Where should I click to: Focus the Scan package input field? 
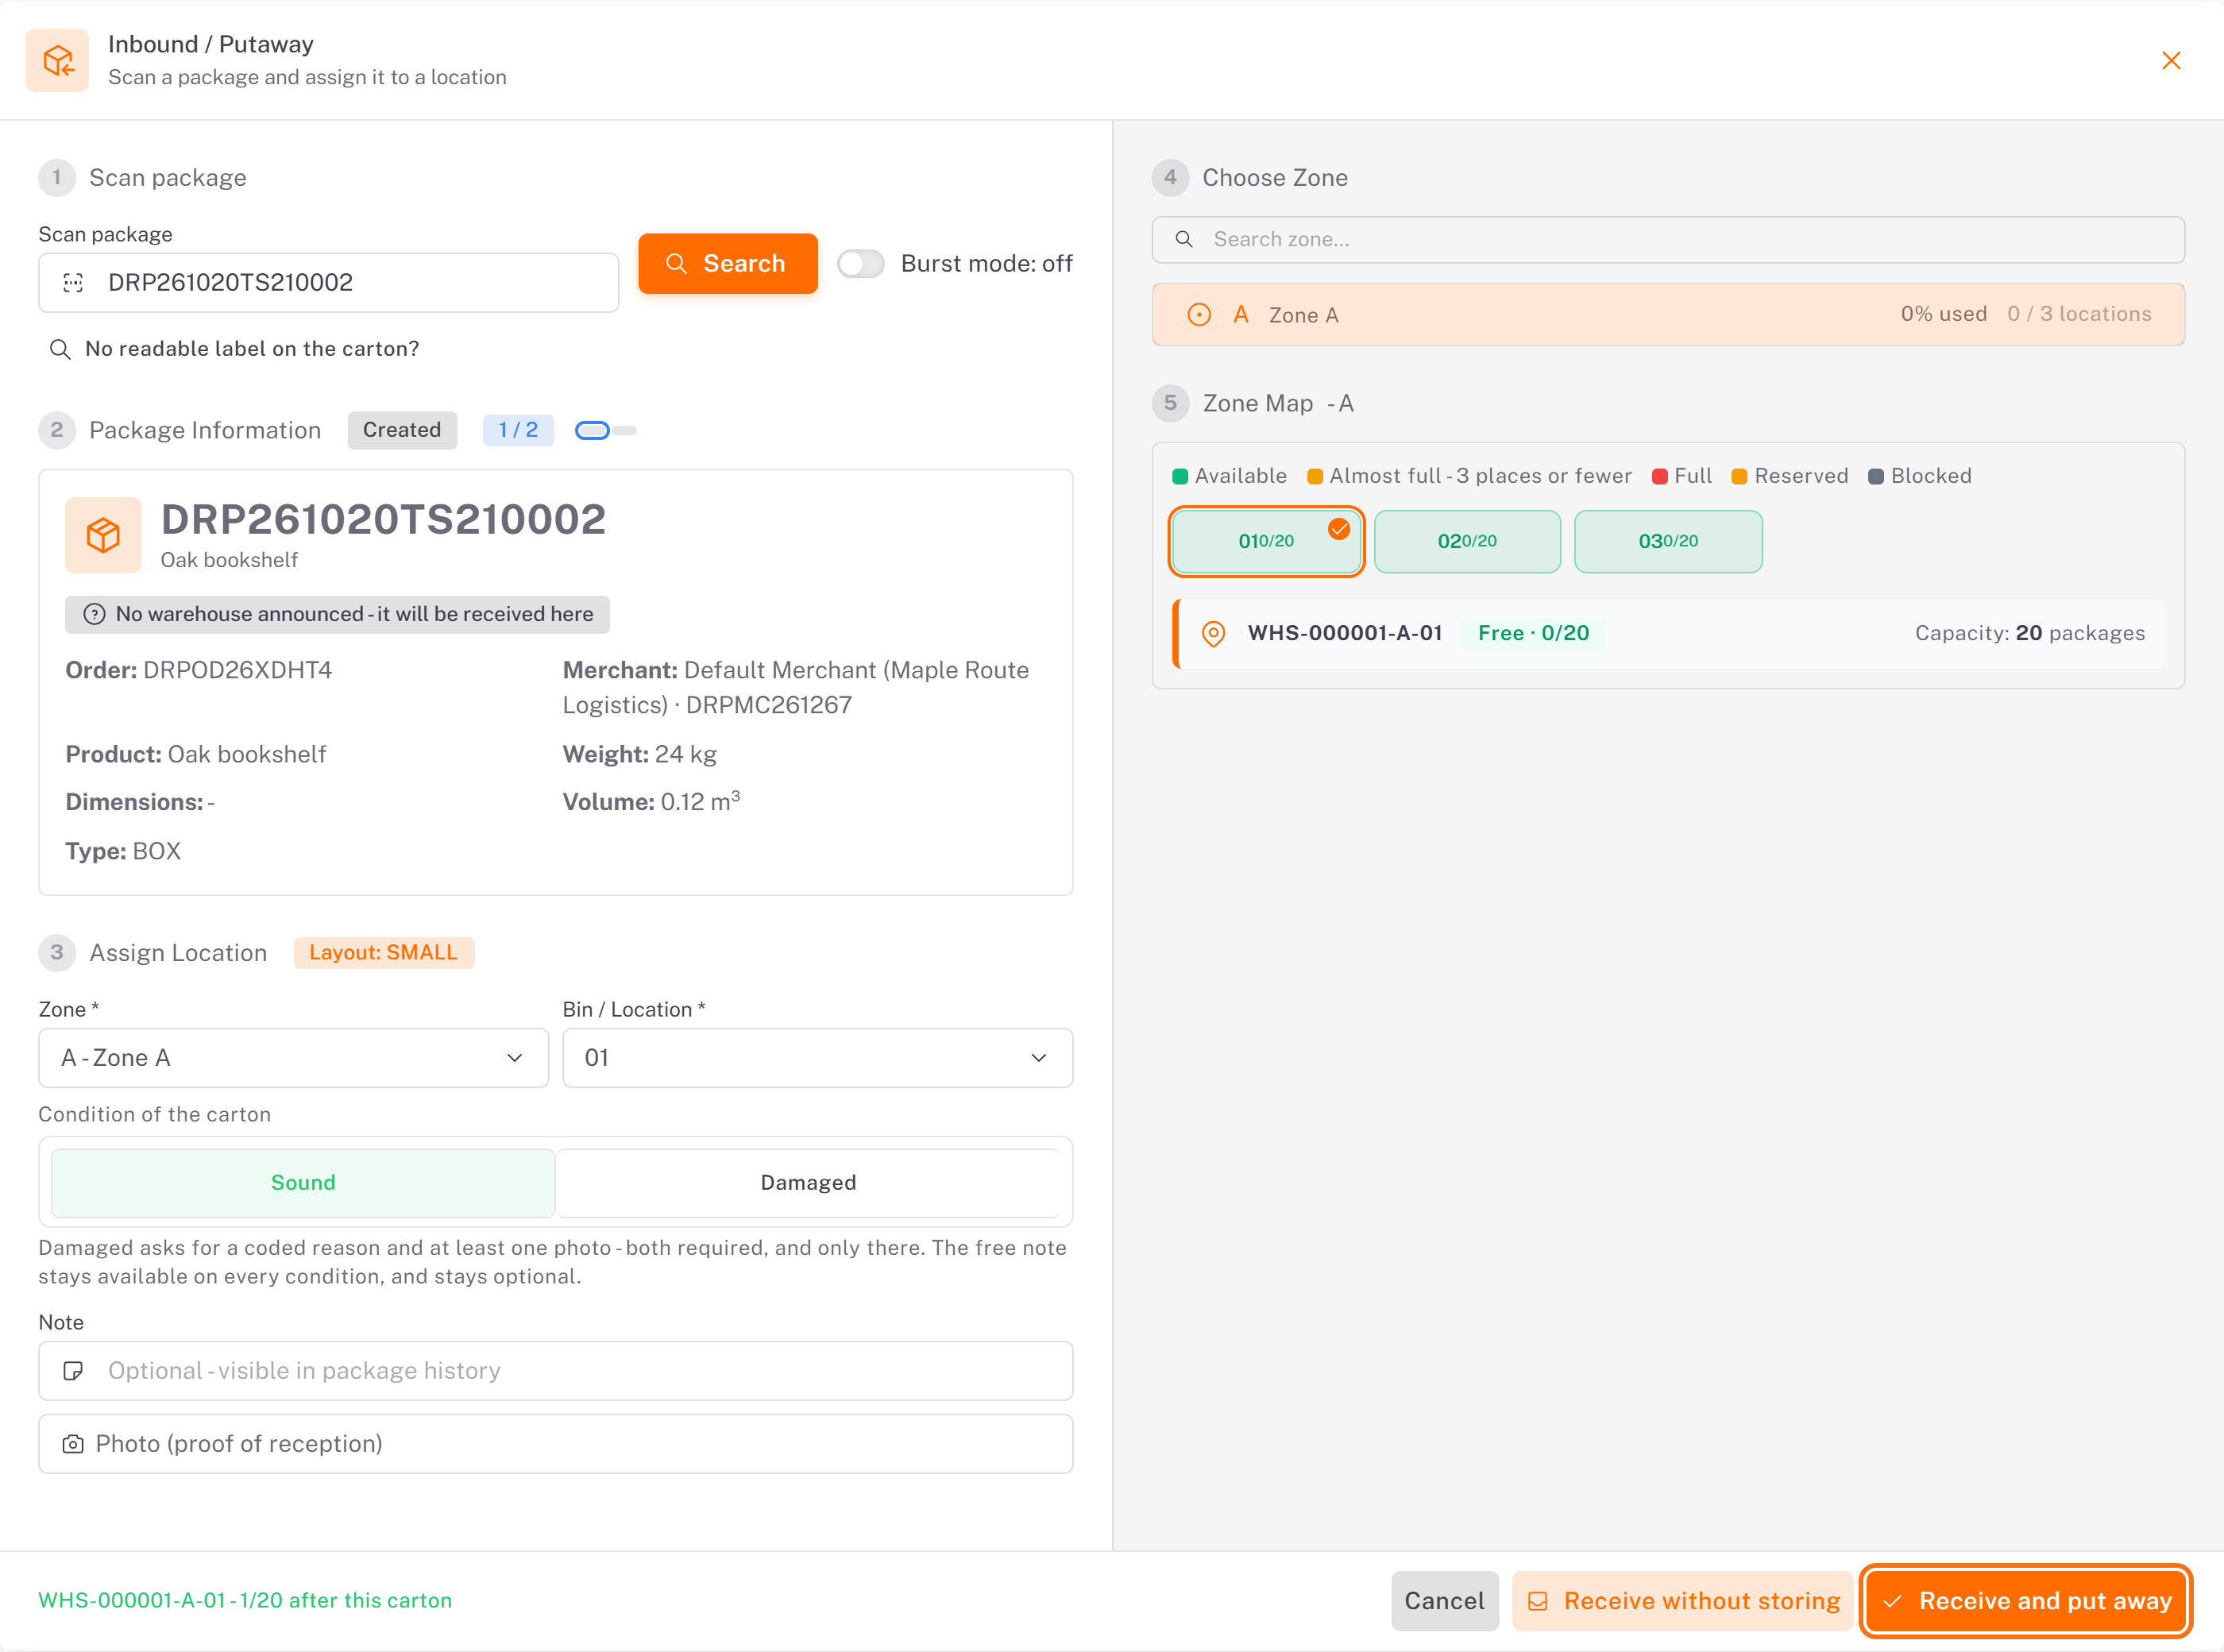point(329,283)
